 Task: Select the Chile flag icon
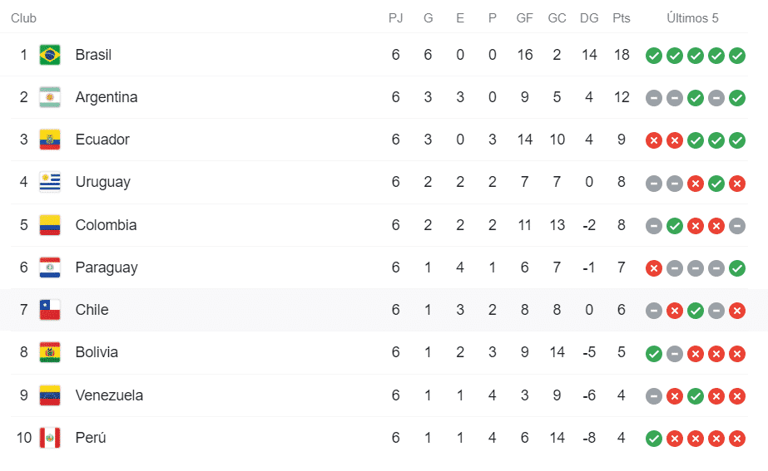50,310
